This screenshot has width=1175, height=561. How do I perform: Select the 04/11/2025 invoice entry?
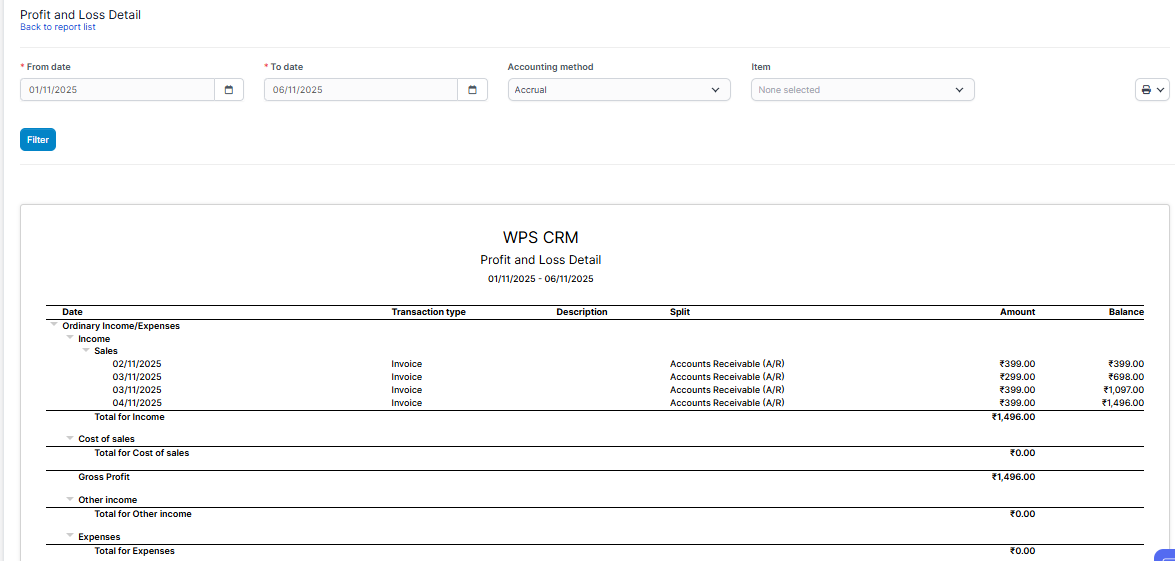tap(137, 403)
